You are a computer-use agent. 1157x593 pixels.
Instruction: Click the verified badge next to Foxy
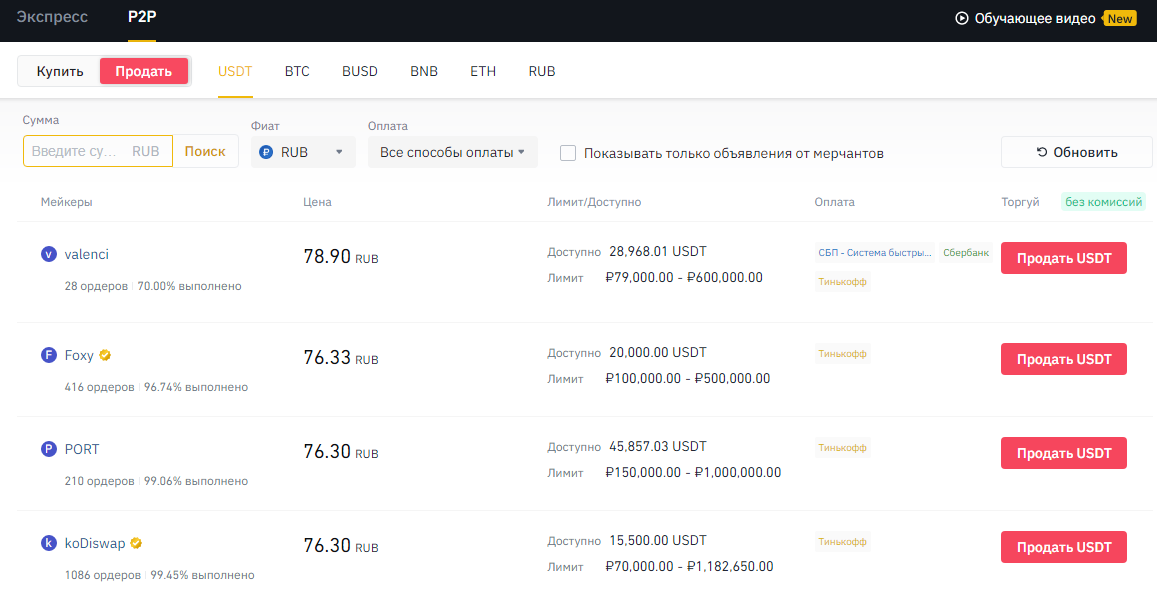point(104,355)
